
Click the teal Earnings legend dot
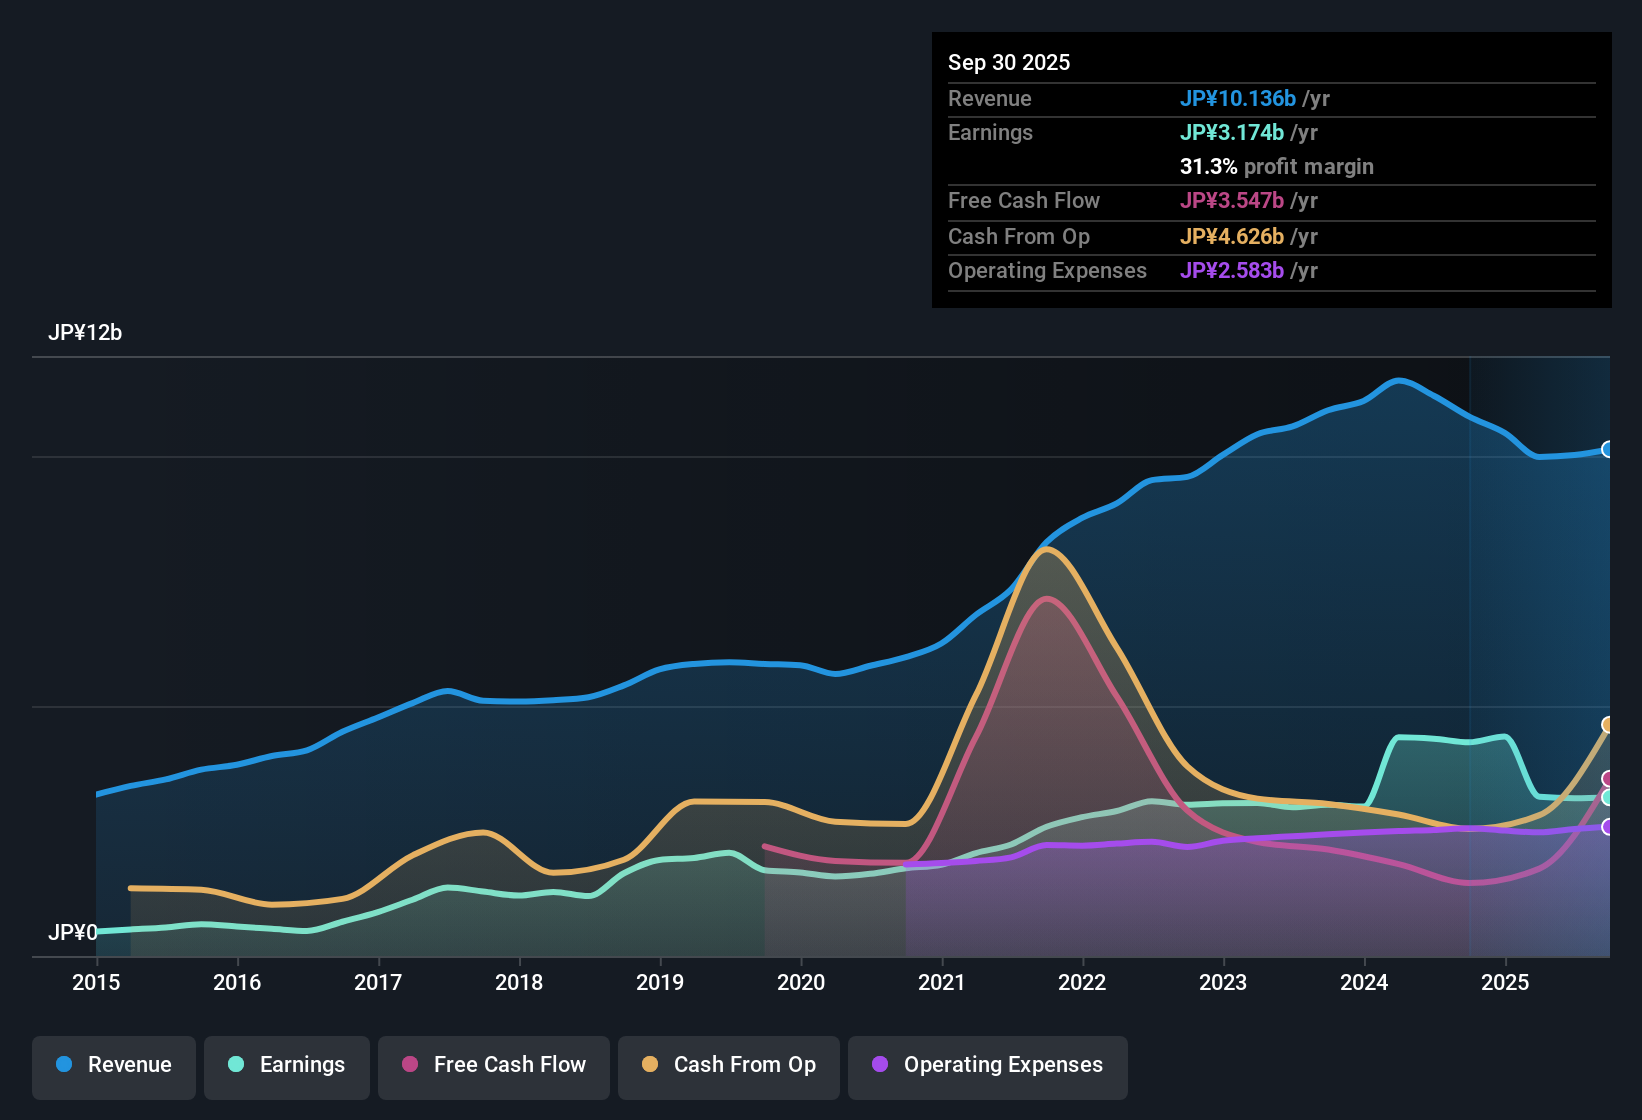pos(236,1064)
